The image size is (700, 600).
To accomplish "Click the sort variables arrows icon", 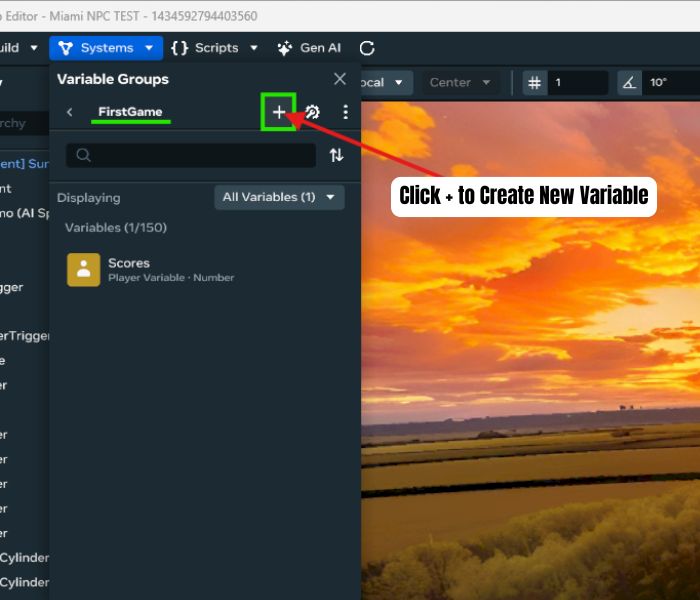I will pos(336,155).
